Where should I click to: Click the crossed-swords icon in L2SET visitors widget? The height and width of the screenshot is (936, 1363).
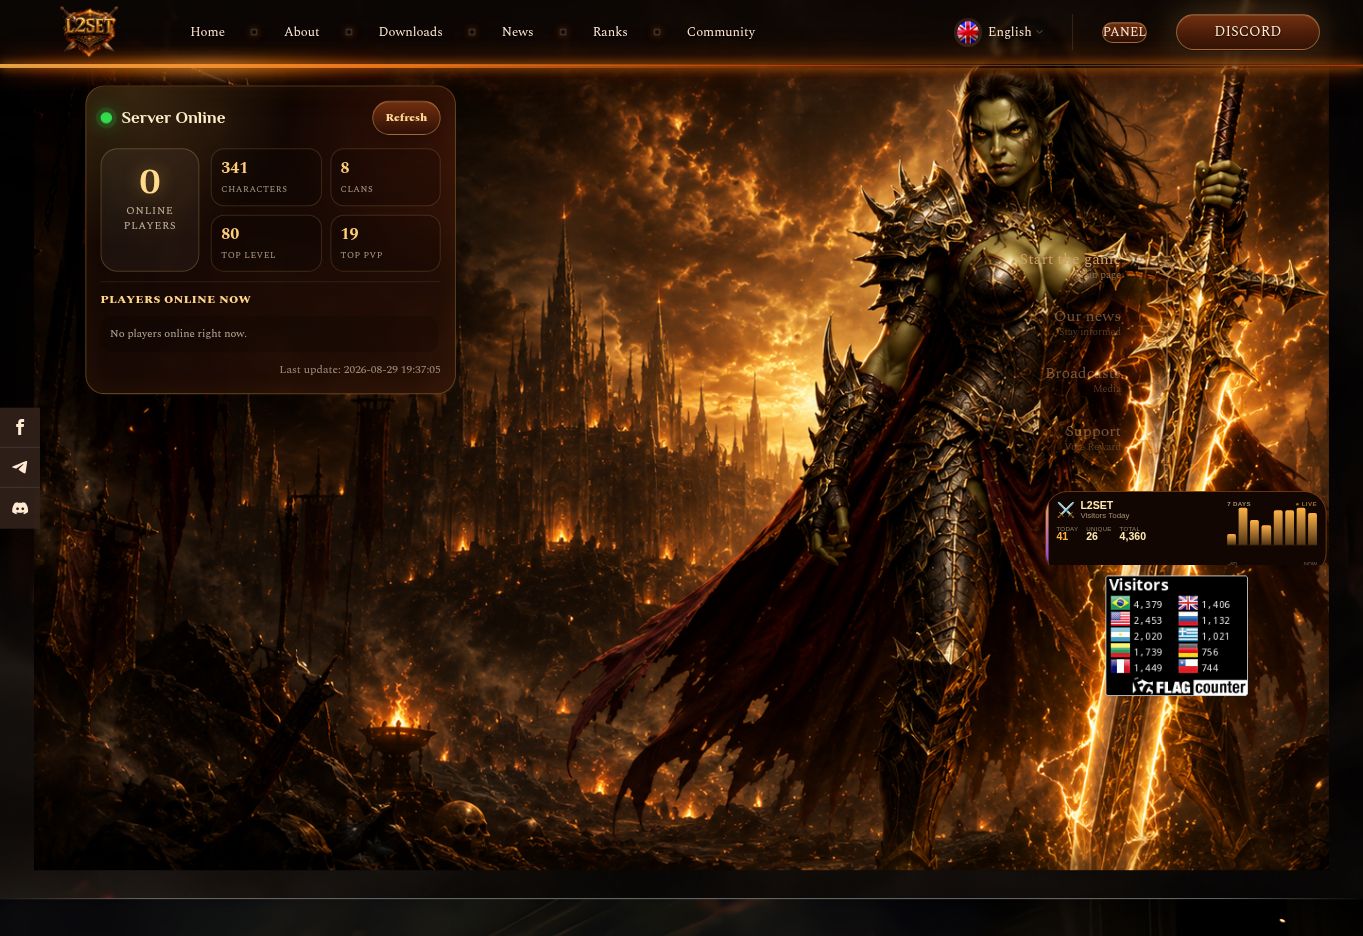(x=1066, y=510)
